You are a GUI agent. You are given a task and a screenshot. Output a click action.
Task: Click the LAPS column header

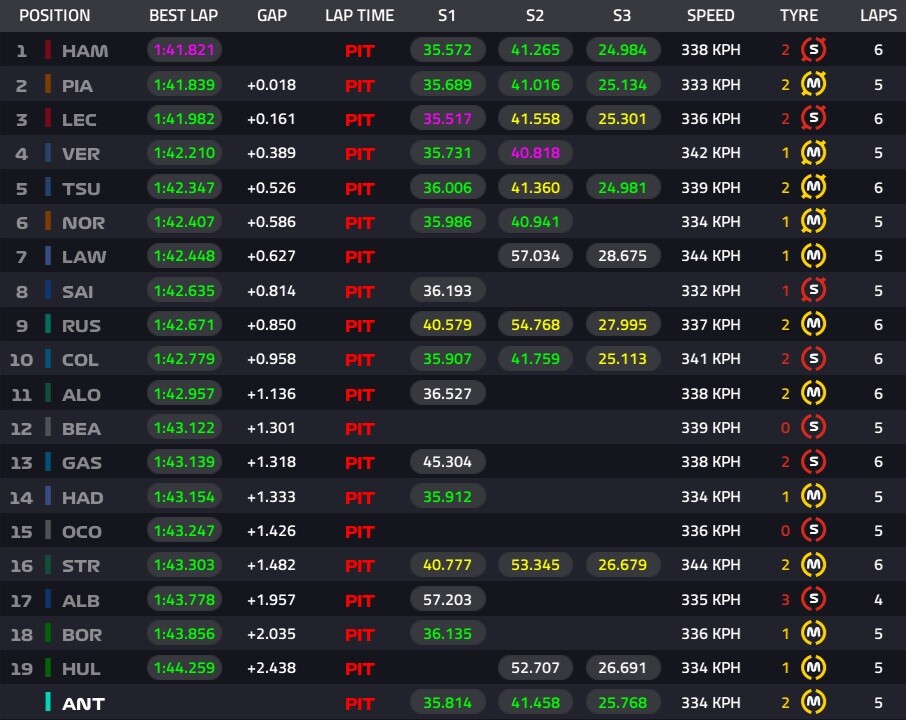tap(878, 16)
